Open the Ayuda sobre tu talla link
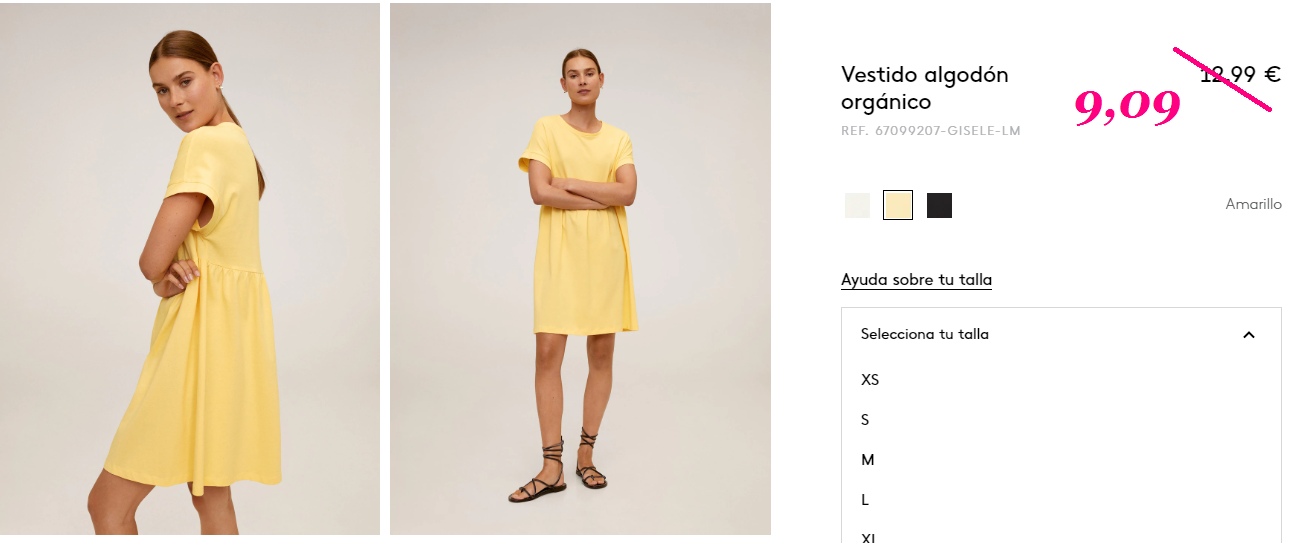 click(x=916, y=280)
